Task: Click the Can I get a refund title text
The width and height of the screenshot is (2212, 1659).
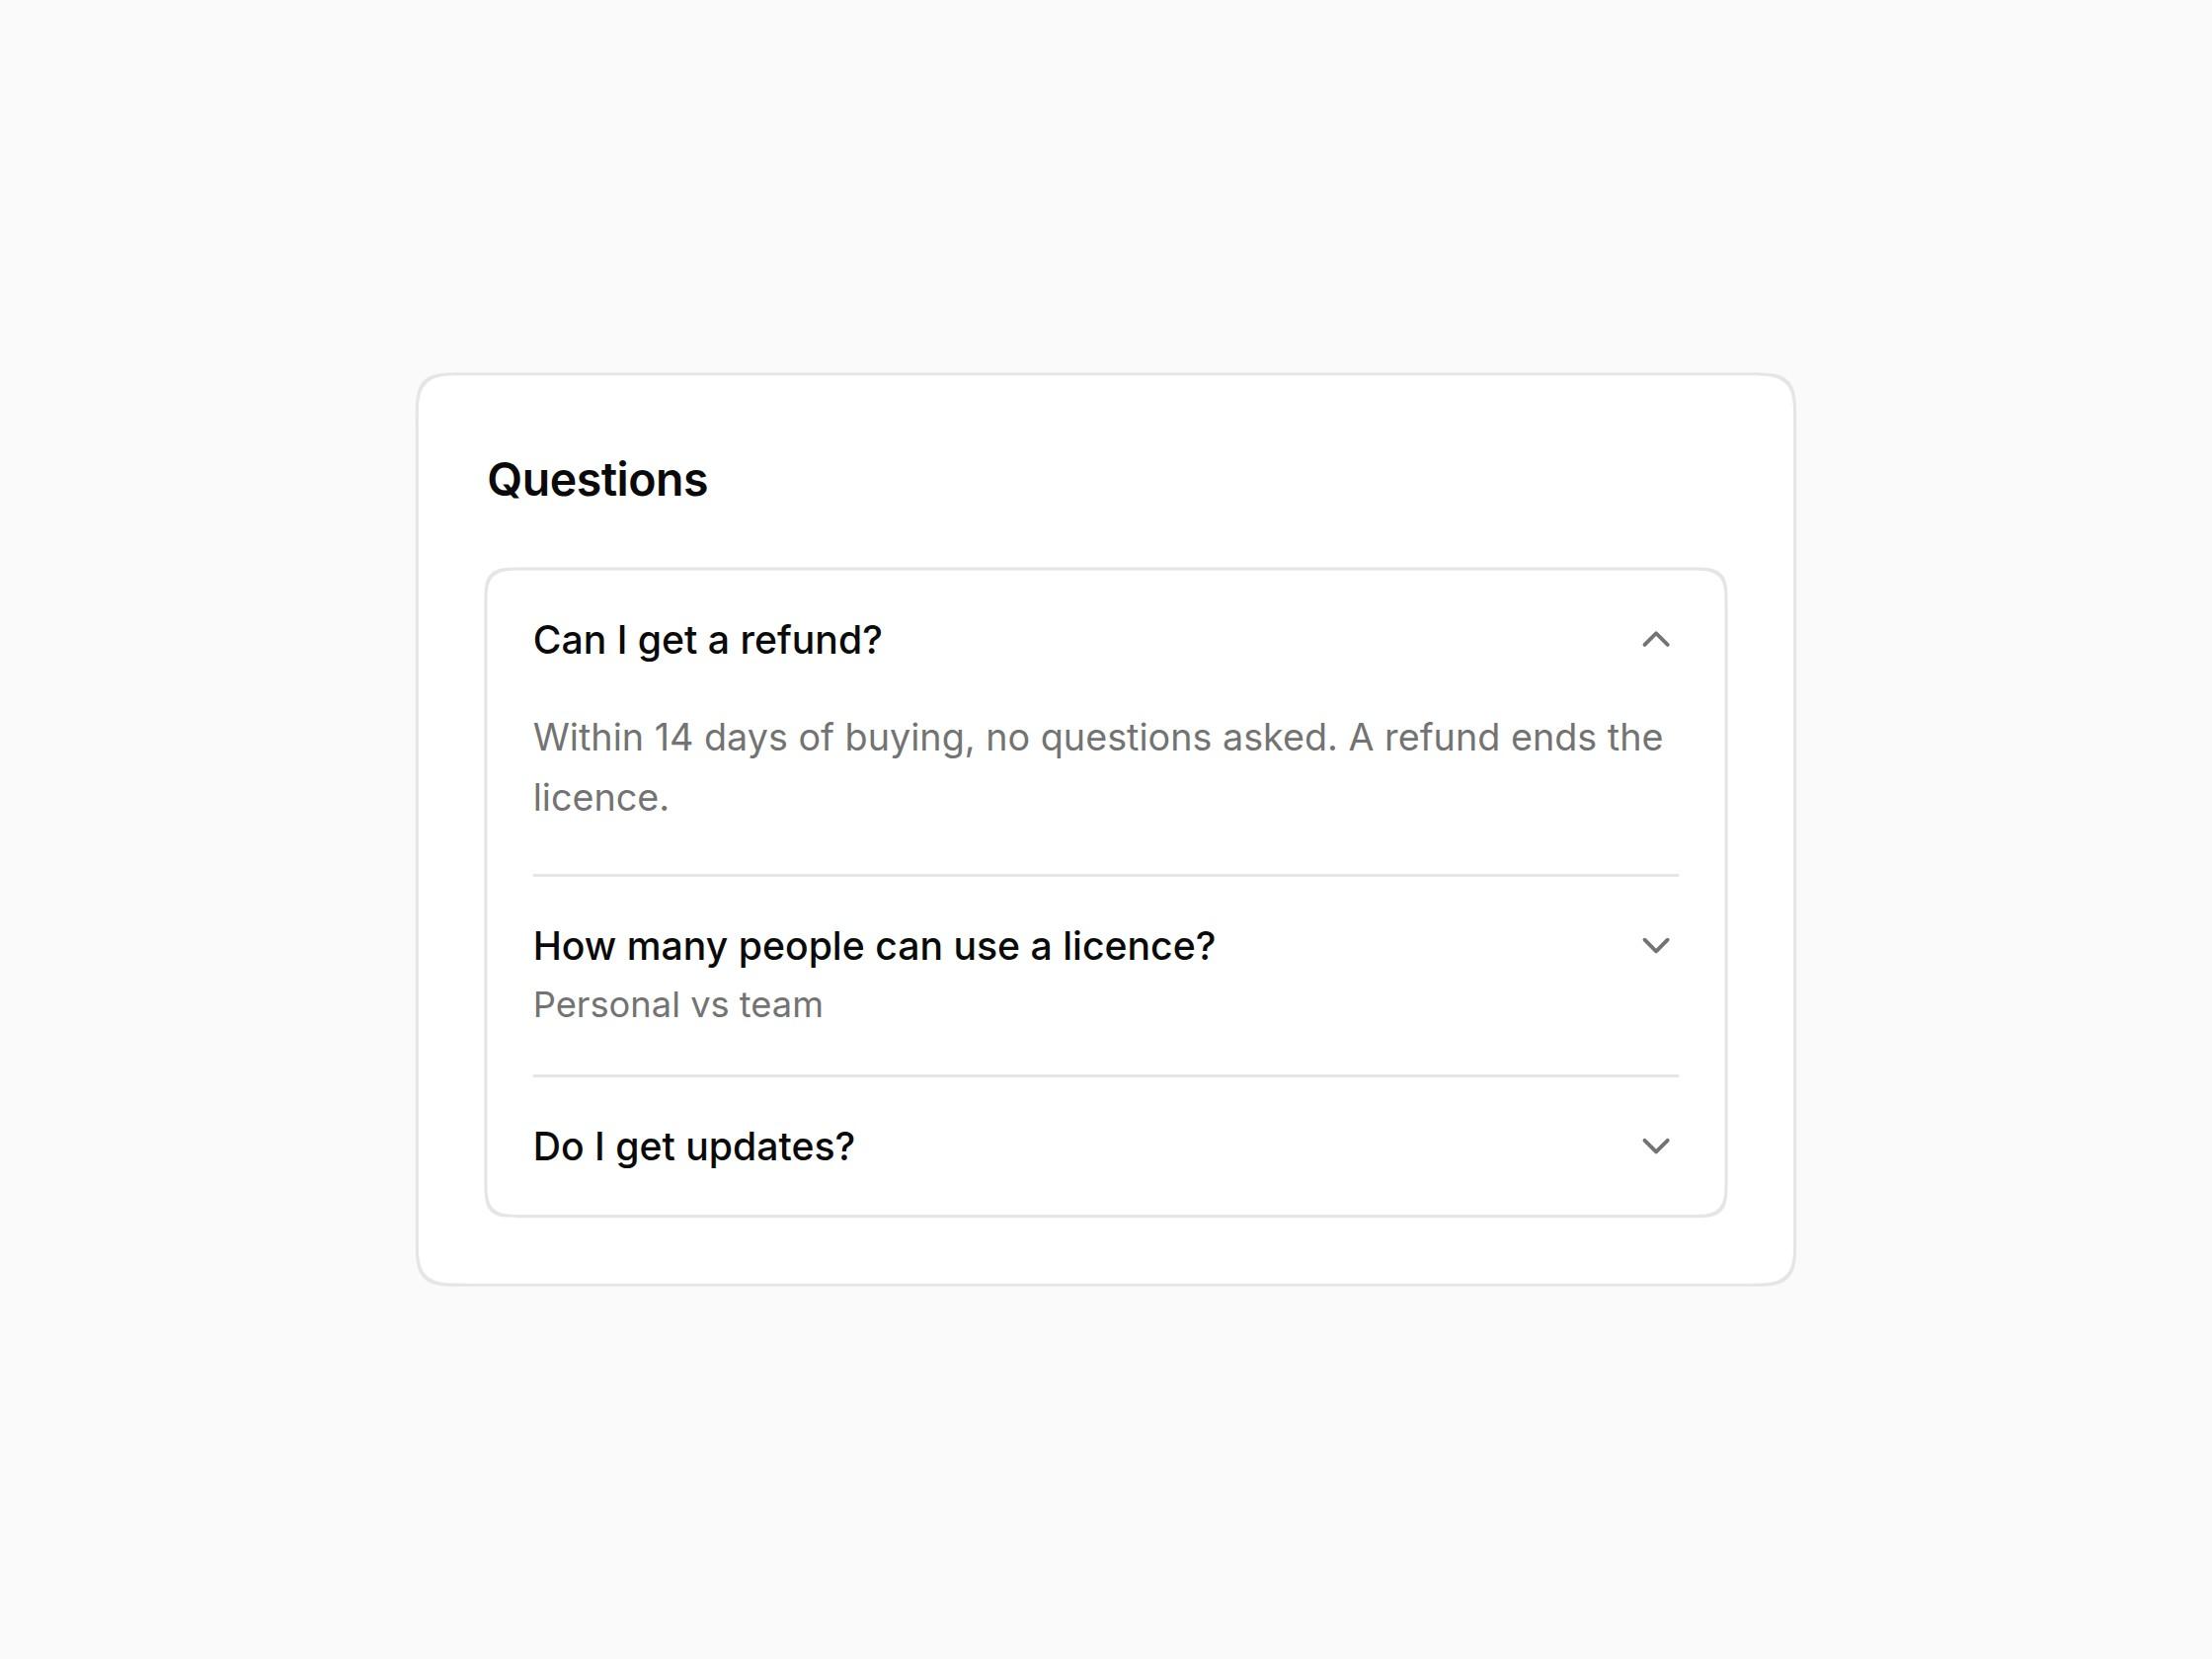Action: coord(708,640)
